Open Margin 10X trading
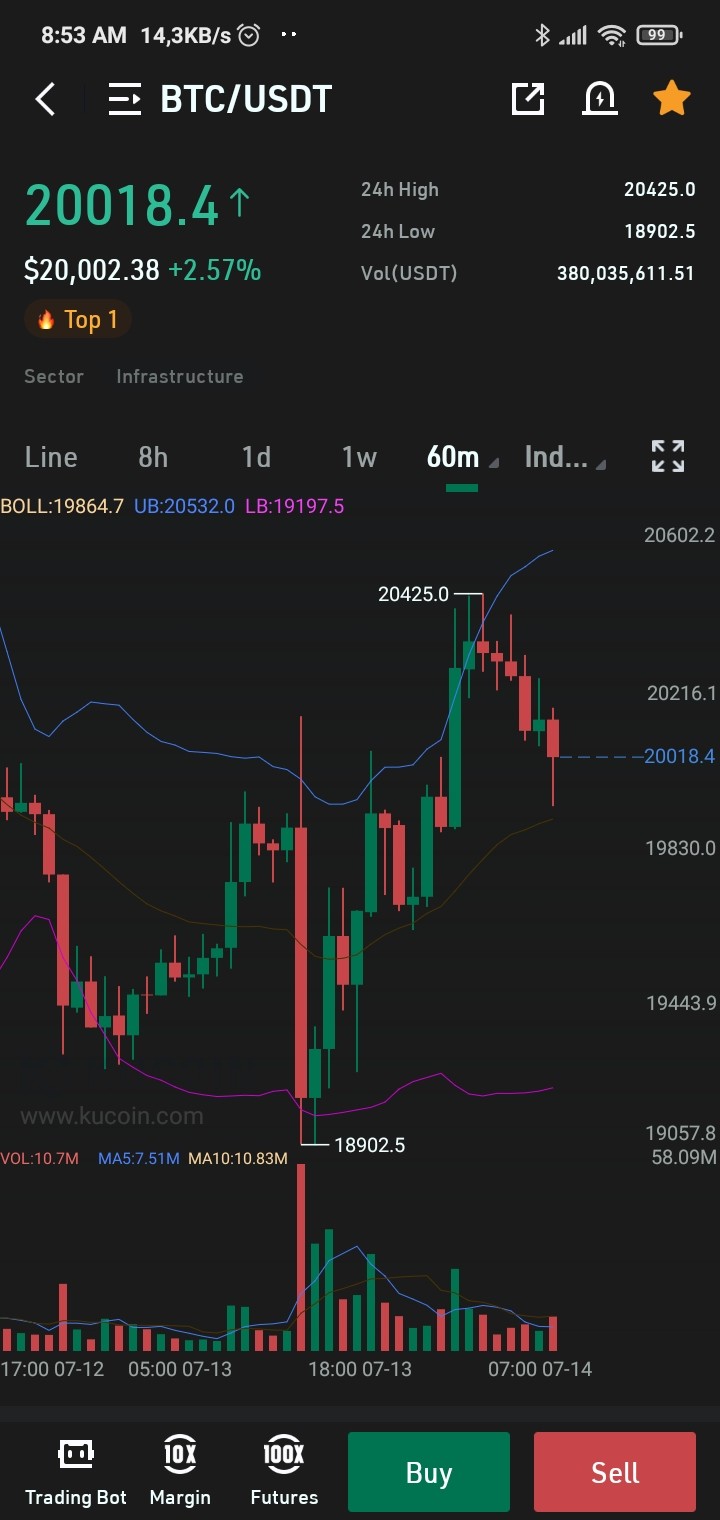 (x=180, y=1471)
